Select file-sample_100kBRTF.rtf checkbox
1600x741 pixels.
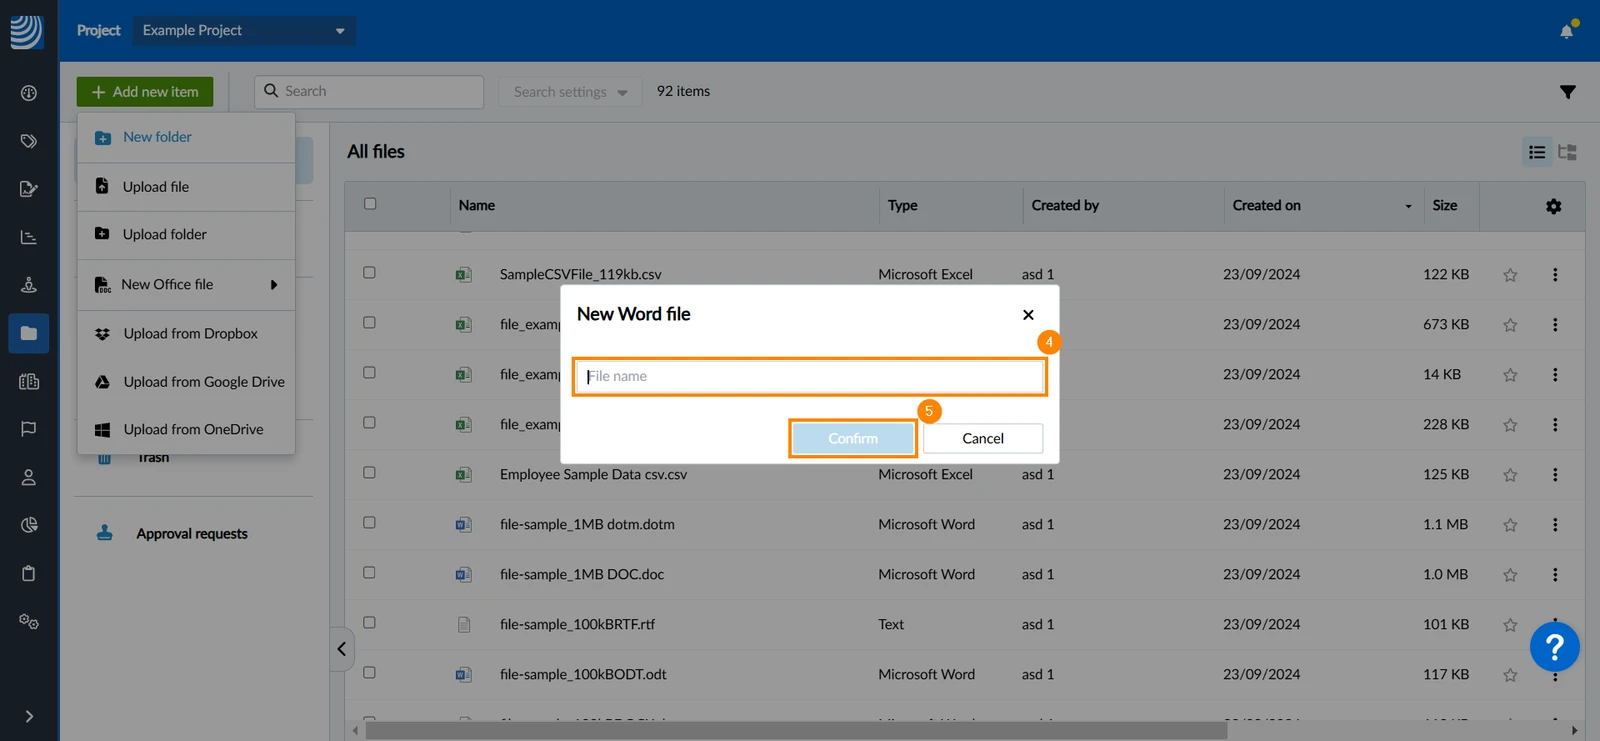coord(369,622)
